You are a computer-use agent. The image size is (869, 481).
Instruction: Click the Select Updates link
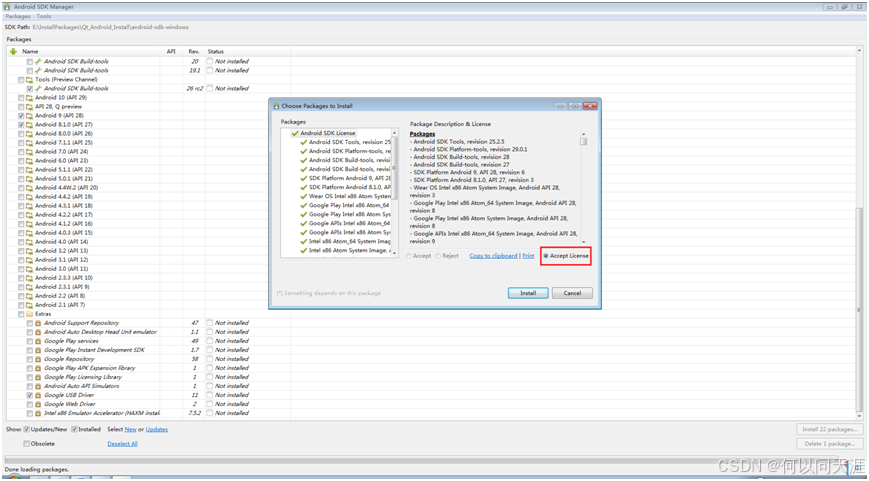157,429
